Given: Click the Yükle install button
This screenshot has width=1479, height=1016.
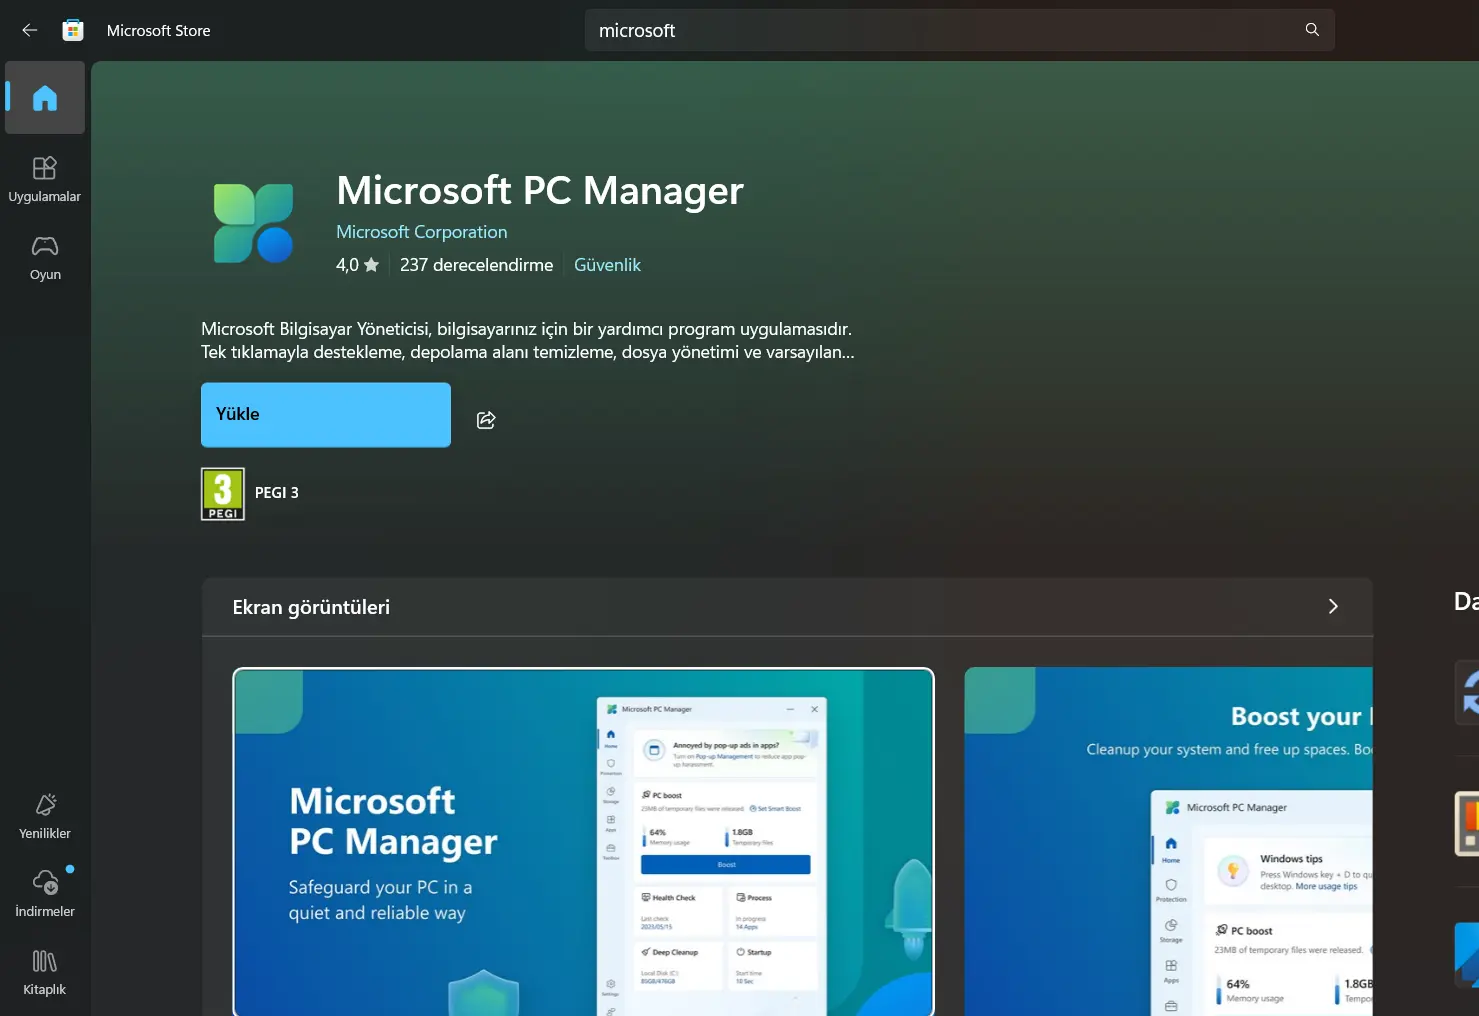Looking at the screenshot, I should pos(326,415).
